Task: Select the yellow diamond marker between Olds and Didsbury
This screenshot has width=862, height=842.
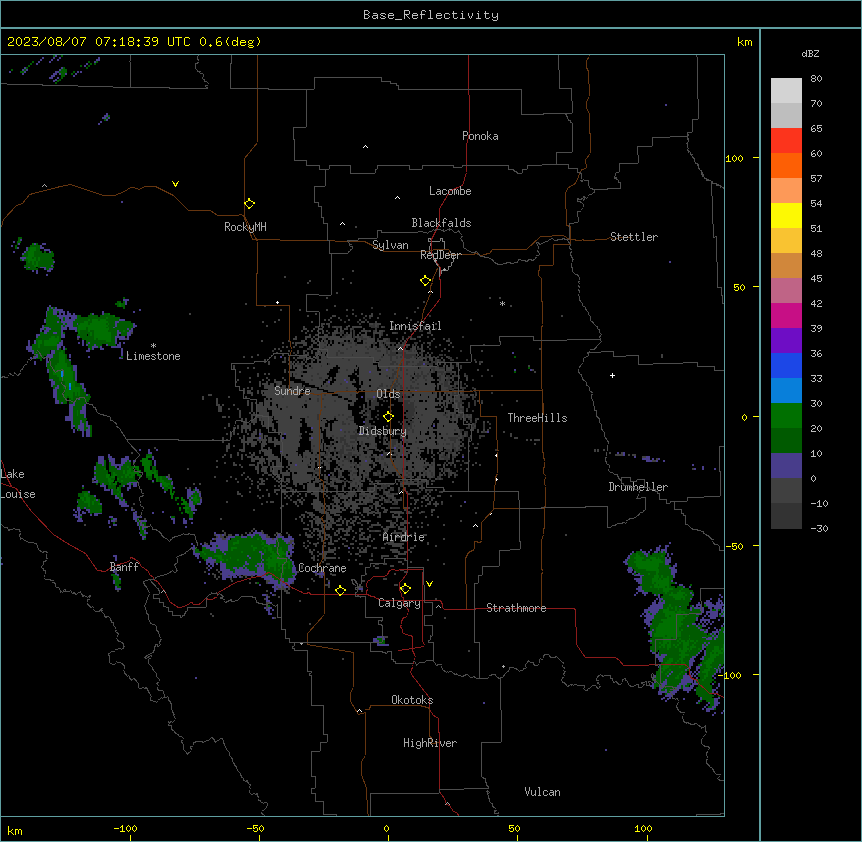Action: [389, 417]
